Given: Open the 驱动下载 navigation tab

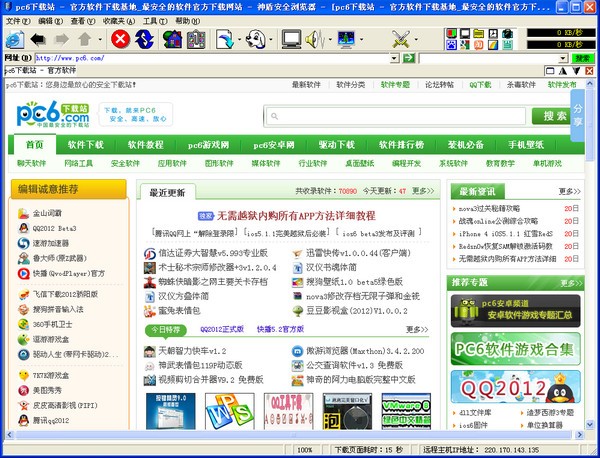Looking at the screenshot, I should (337, 145).
